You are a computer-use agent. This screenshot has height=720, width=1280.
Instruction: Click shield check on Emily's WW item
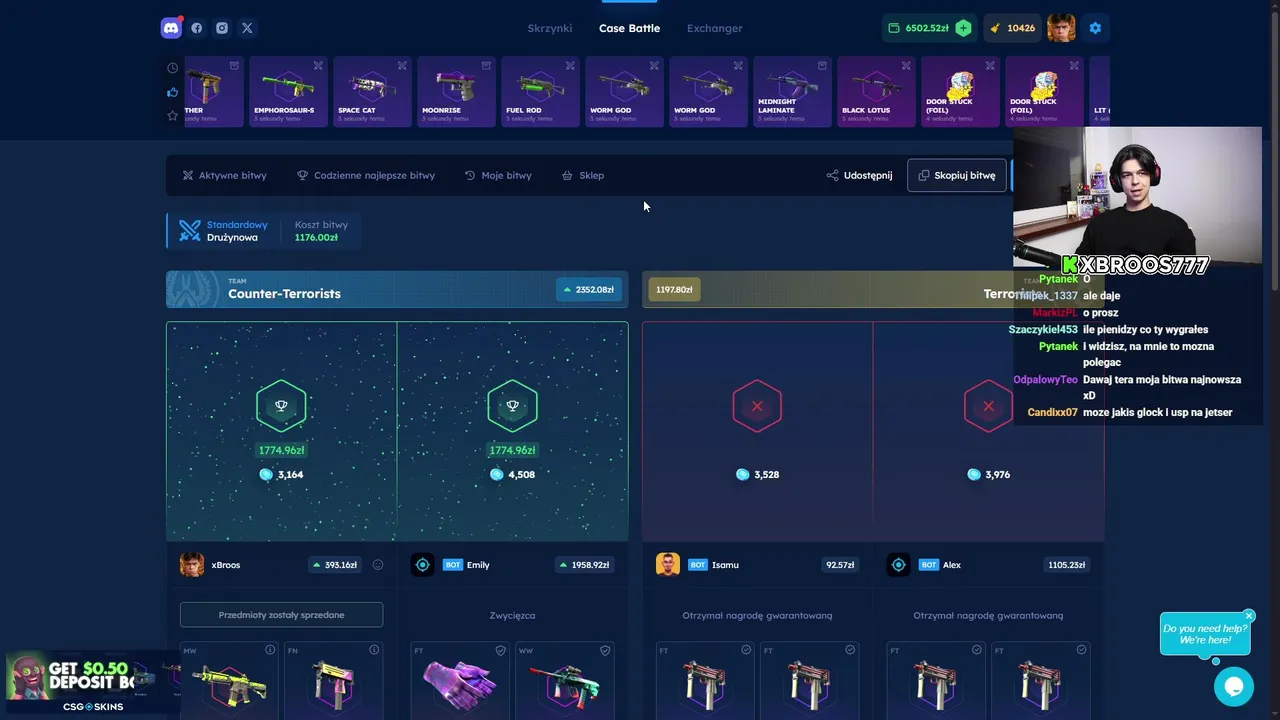coord(605,650)
